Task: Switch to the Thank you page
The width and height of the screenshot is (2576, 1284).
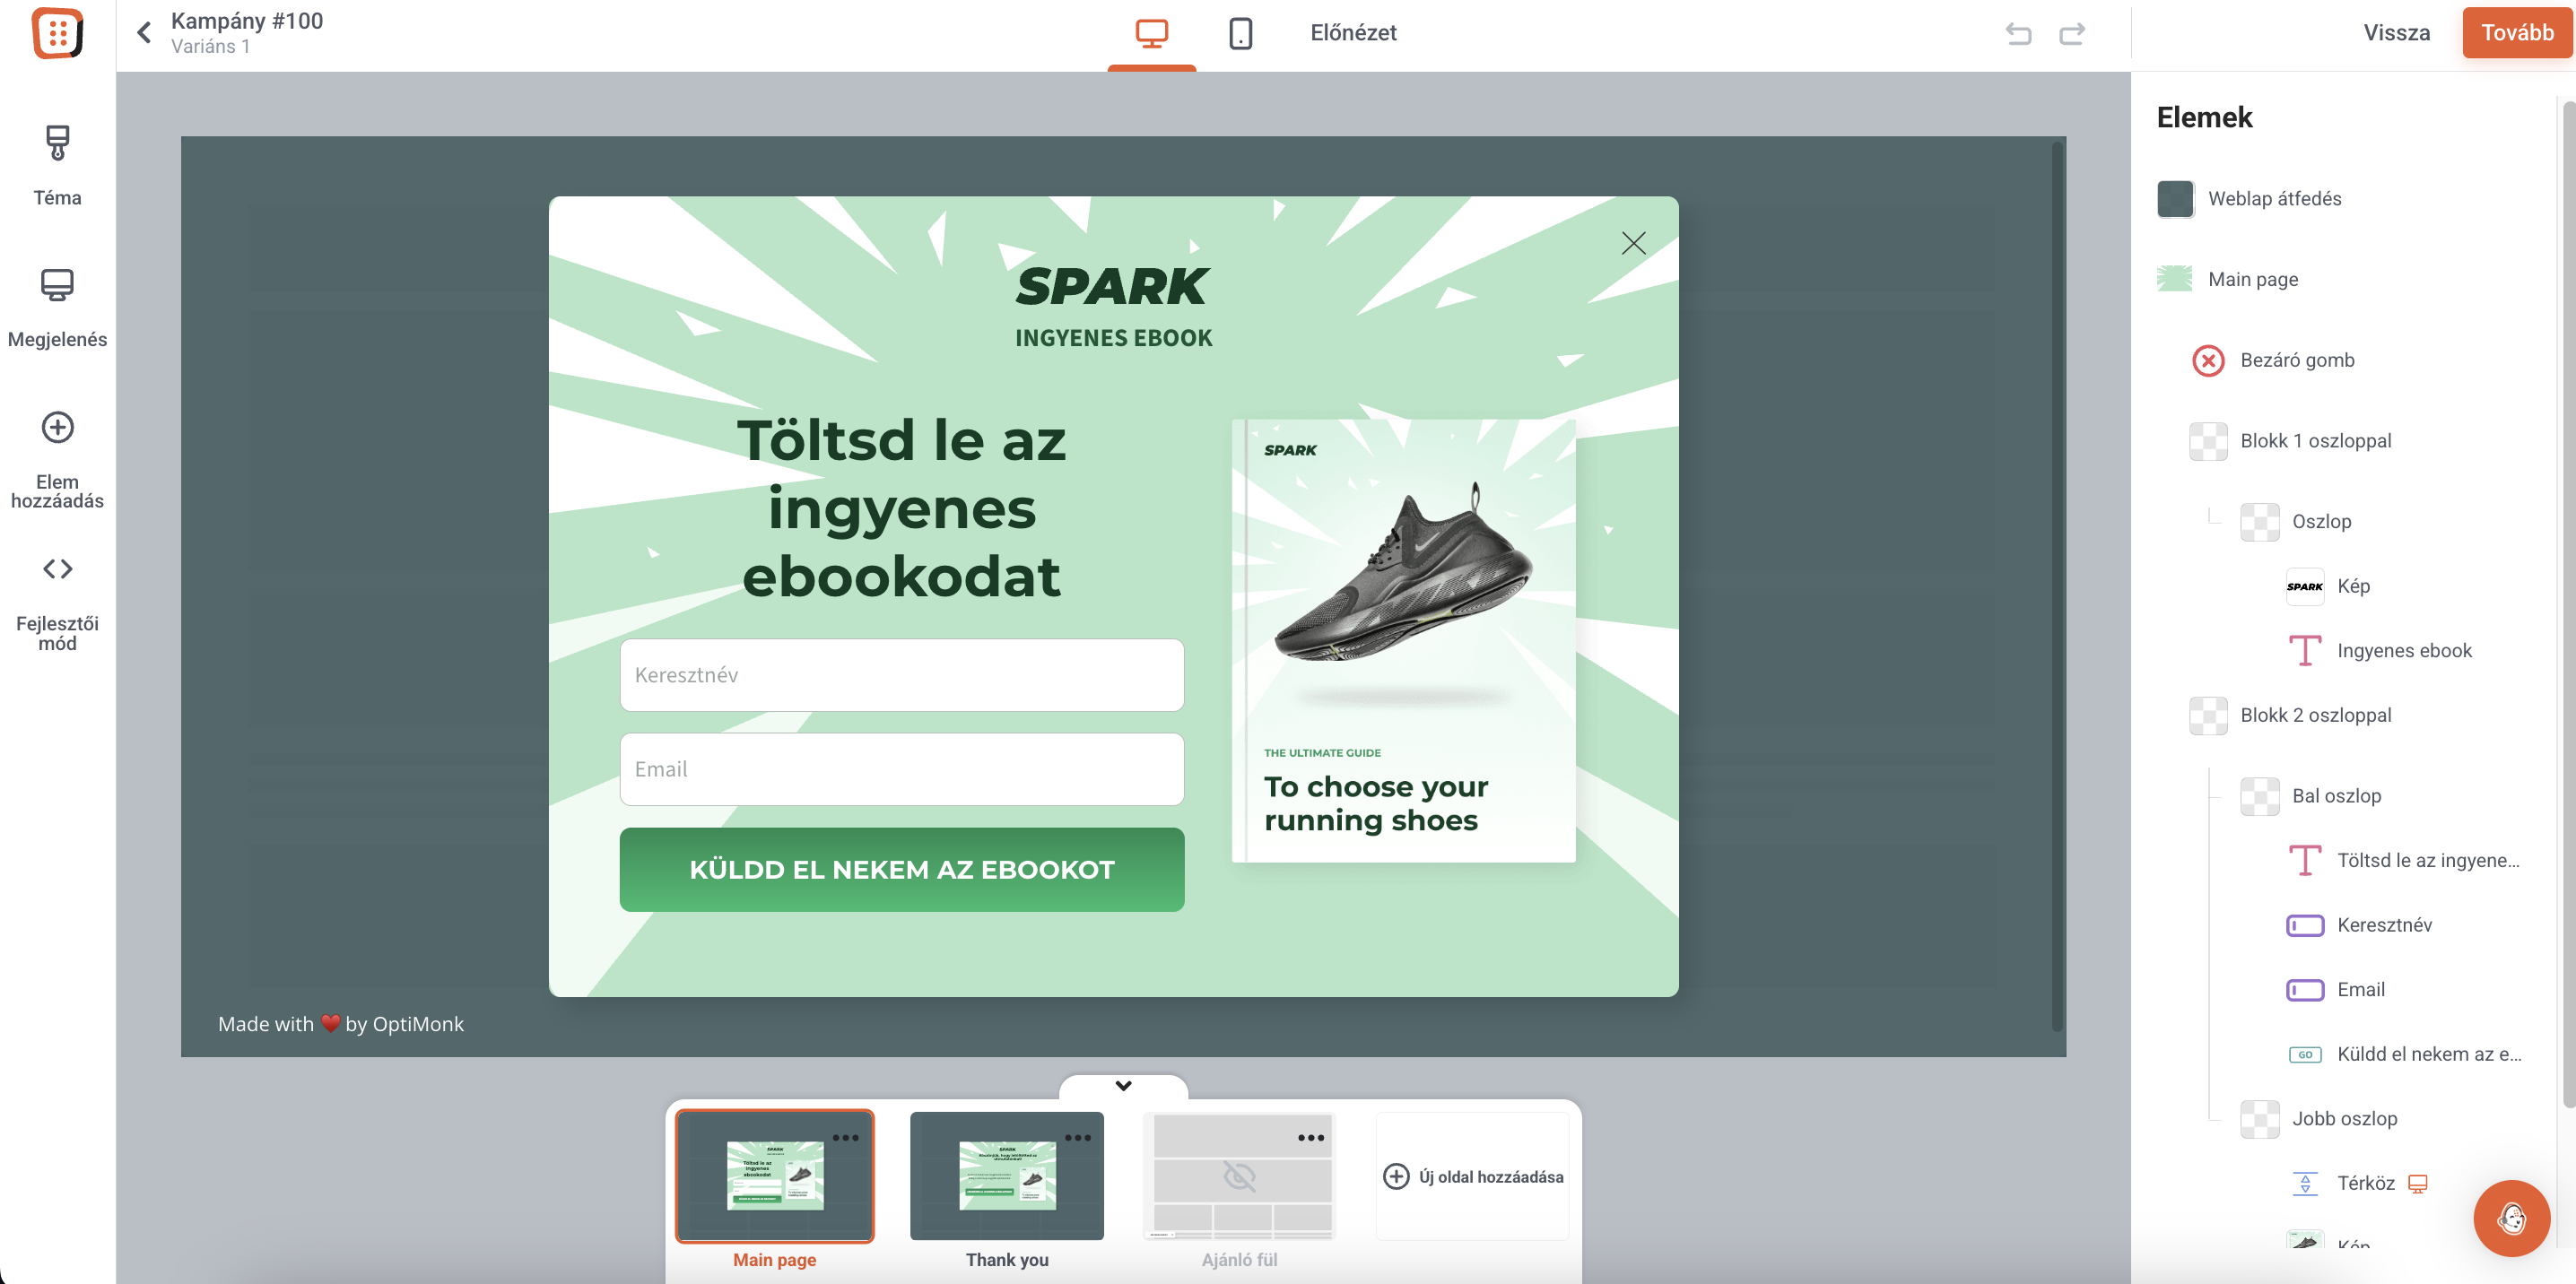Action: [x=1006, y=1177]
